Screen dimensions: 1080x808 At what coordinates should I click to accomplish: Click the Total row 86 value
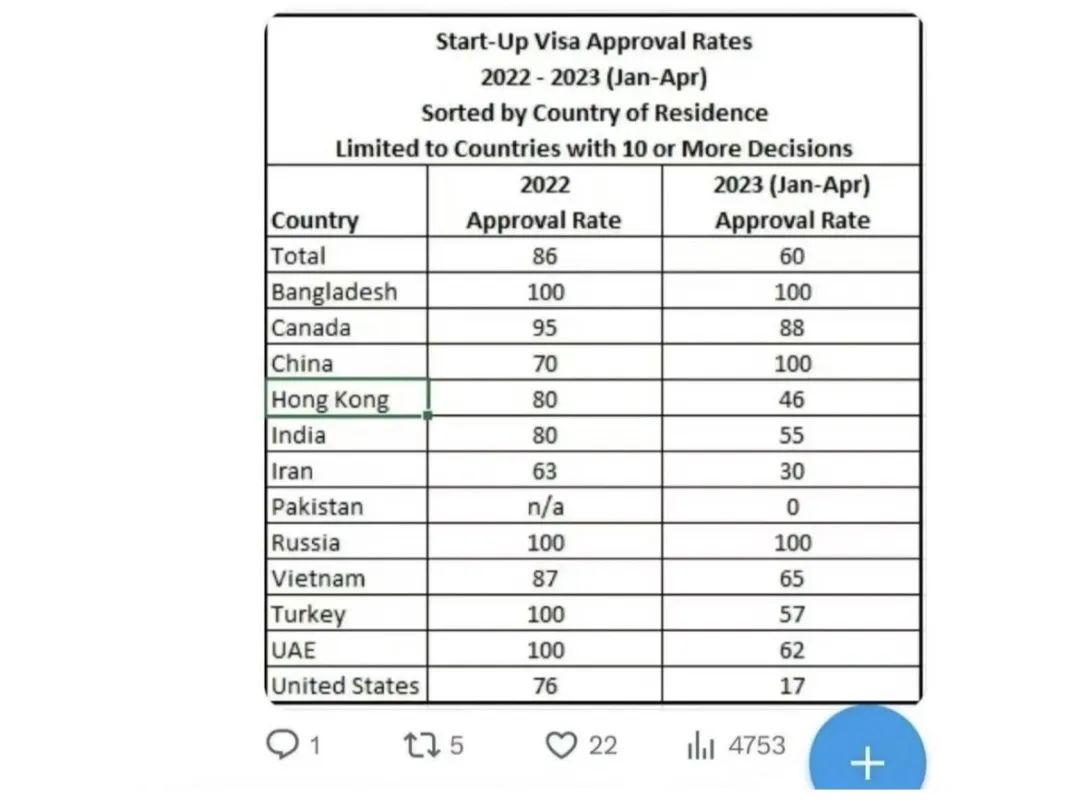click(545, 256)
